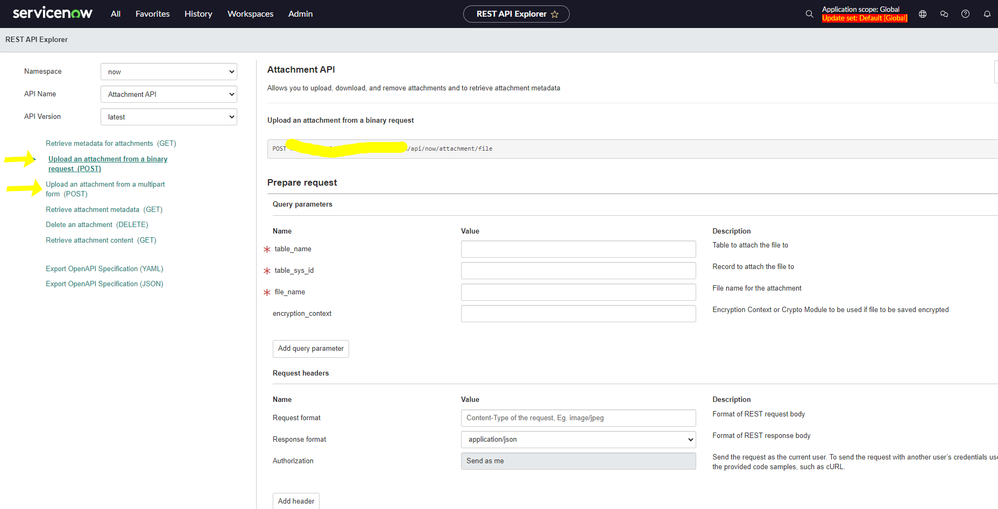The height and width of the screenshot is (509, 998).
Task: Open Delete an attachment (DELETE)
Action: click(x=97, y=225)
